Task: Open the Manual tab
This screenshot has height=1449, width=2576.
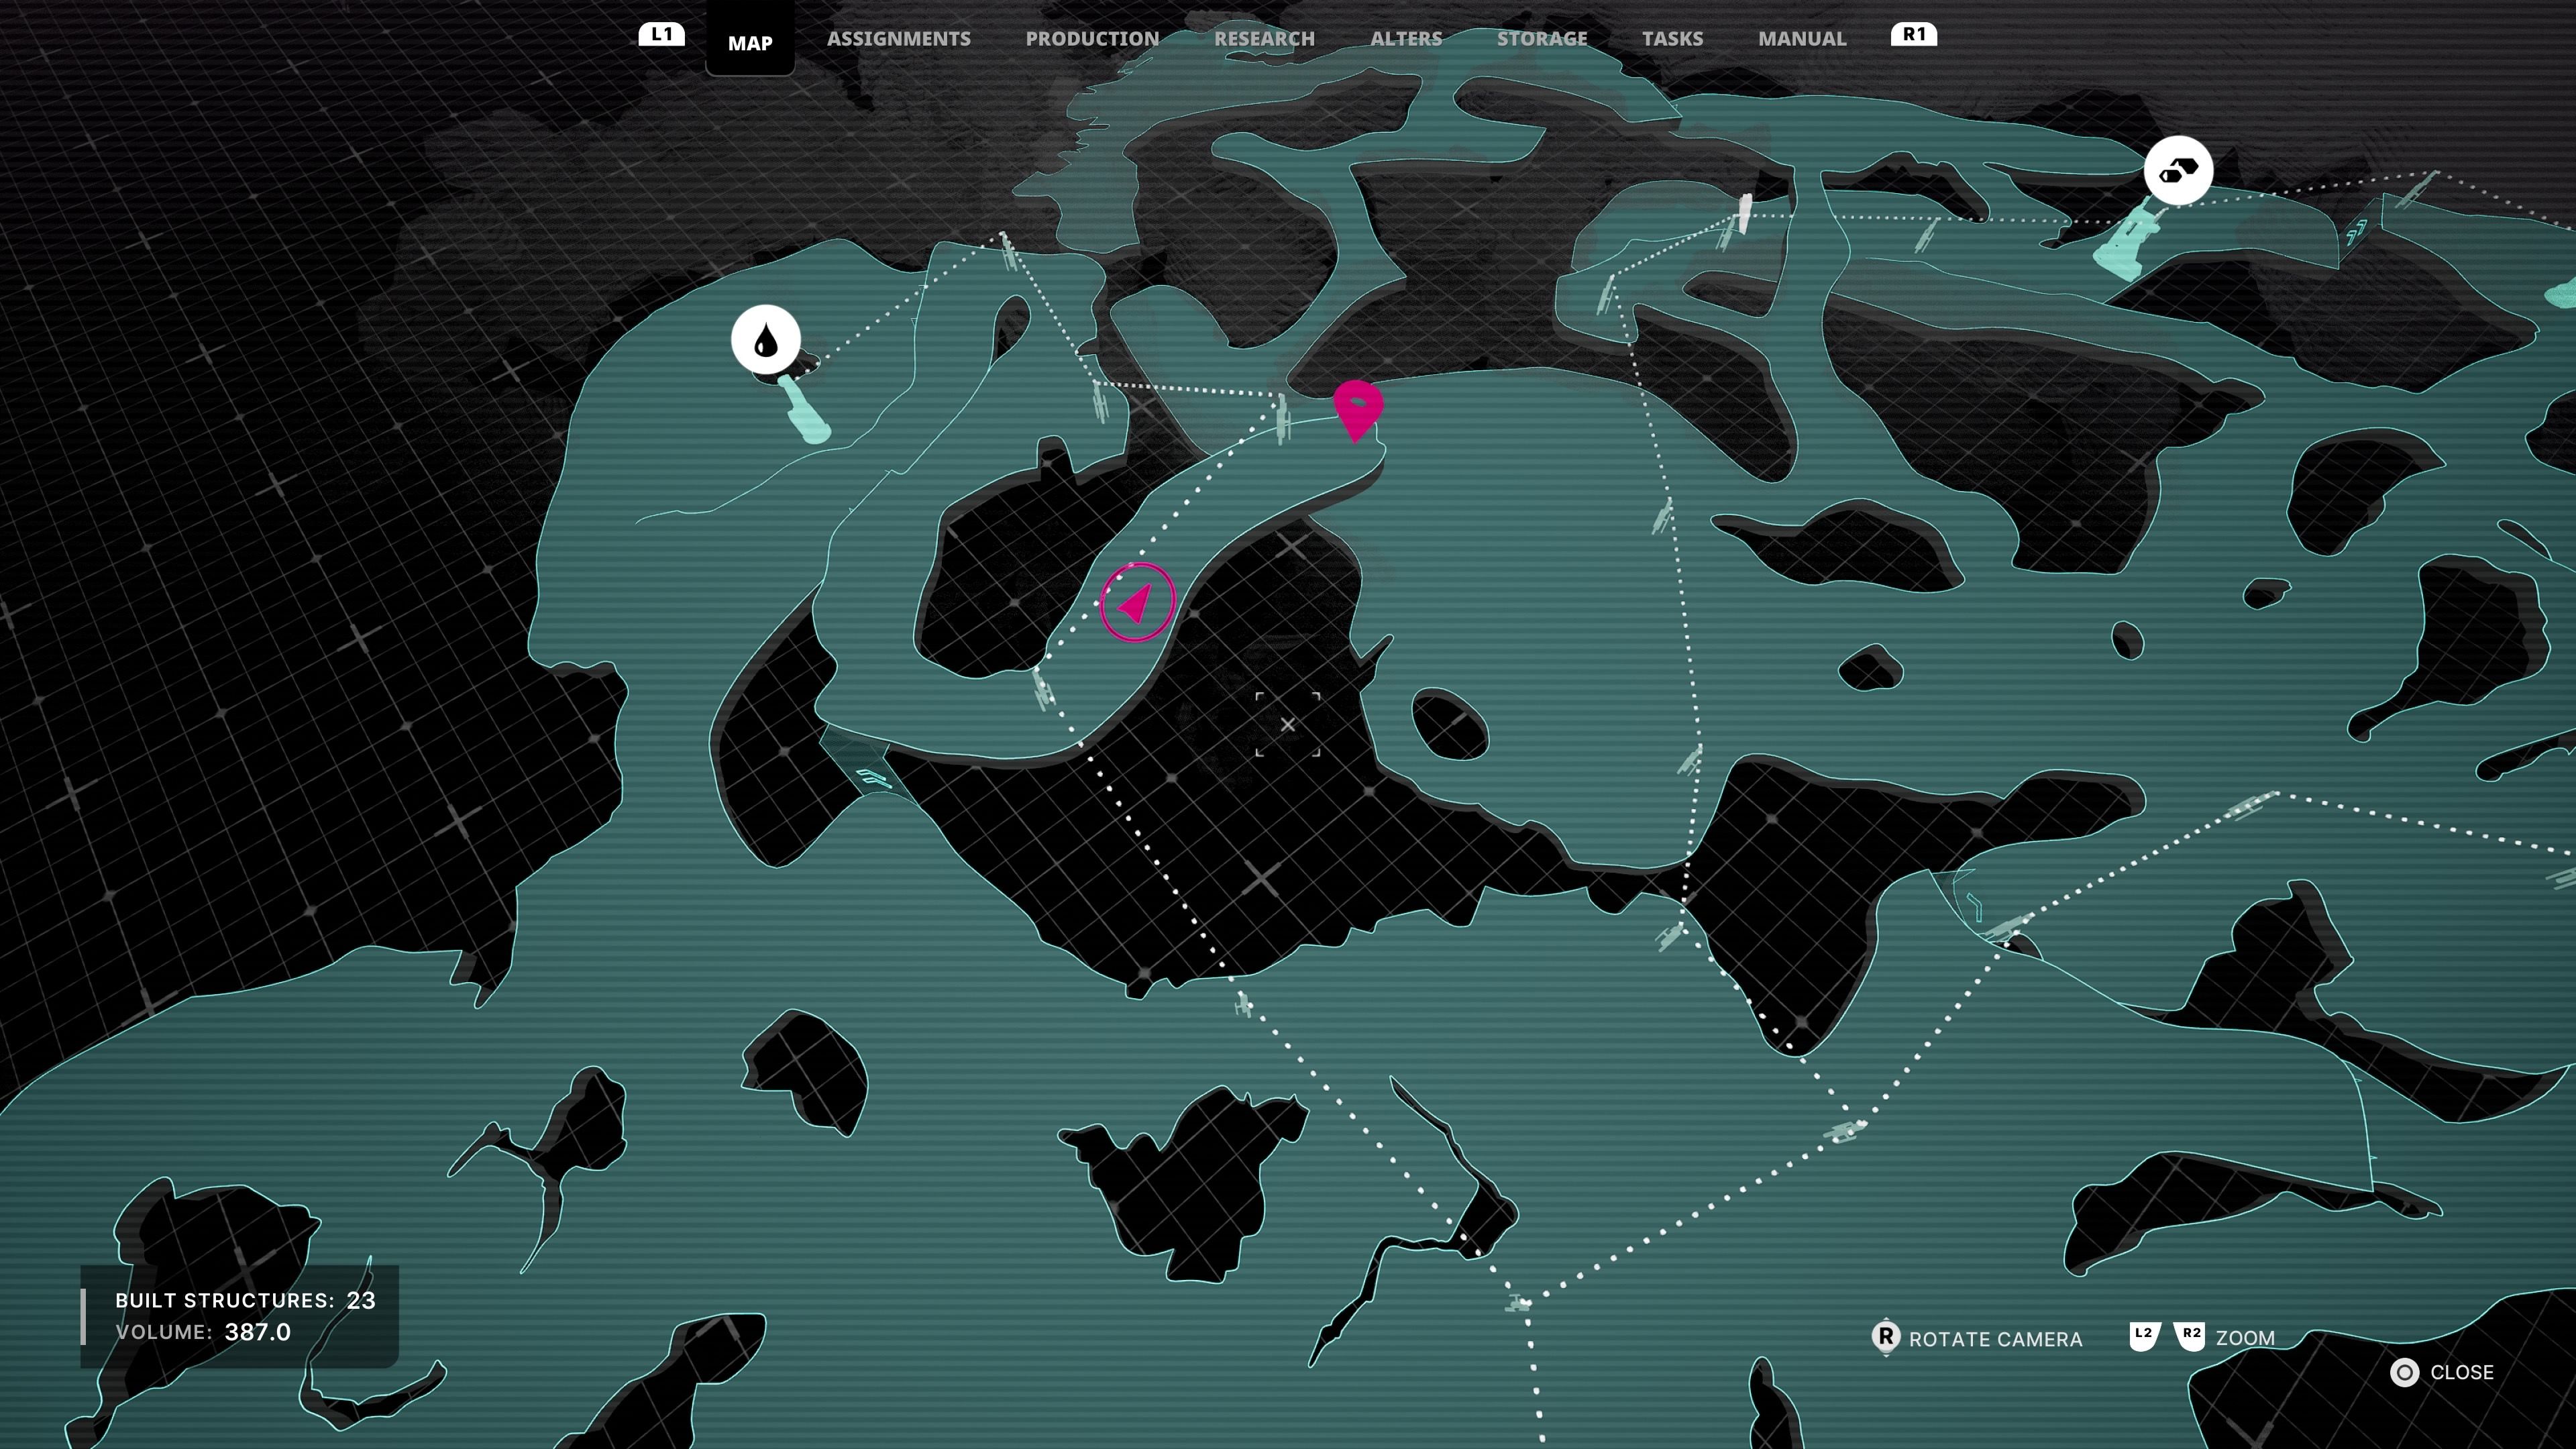Action: pos(1802,39)
